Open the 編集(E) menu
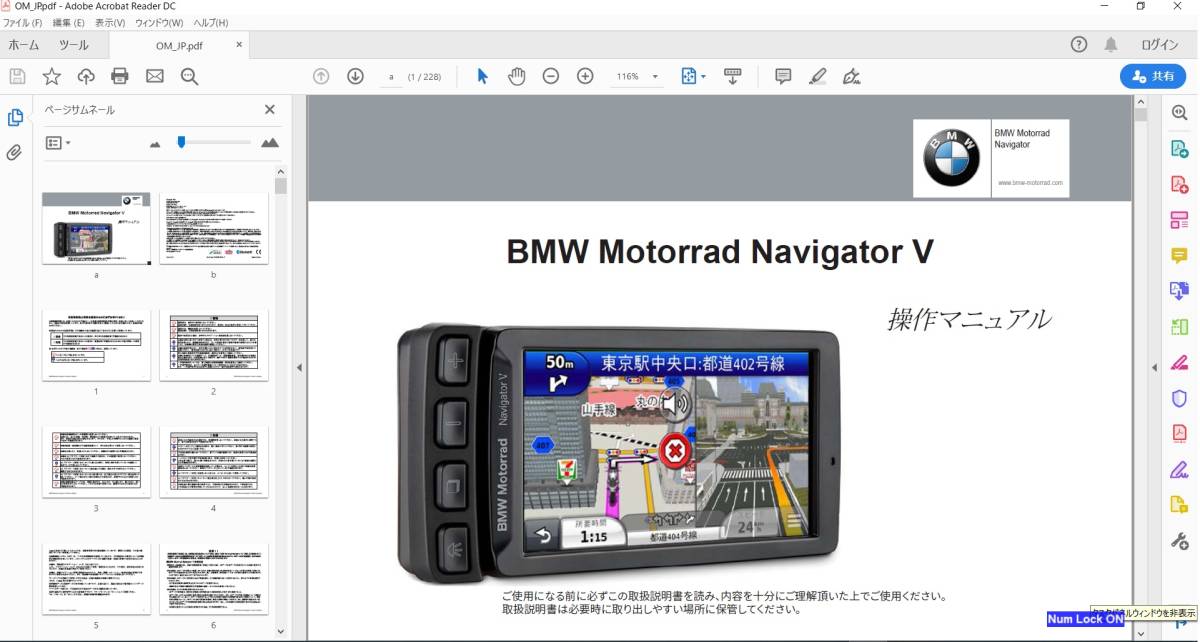The image size is (1200, 642). pyautogui.click(x=68, y=22)
